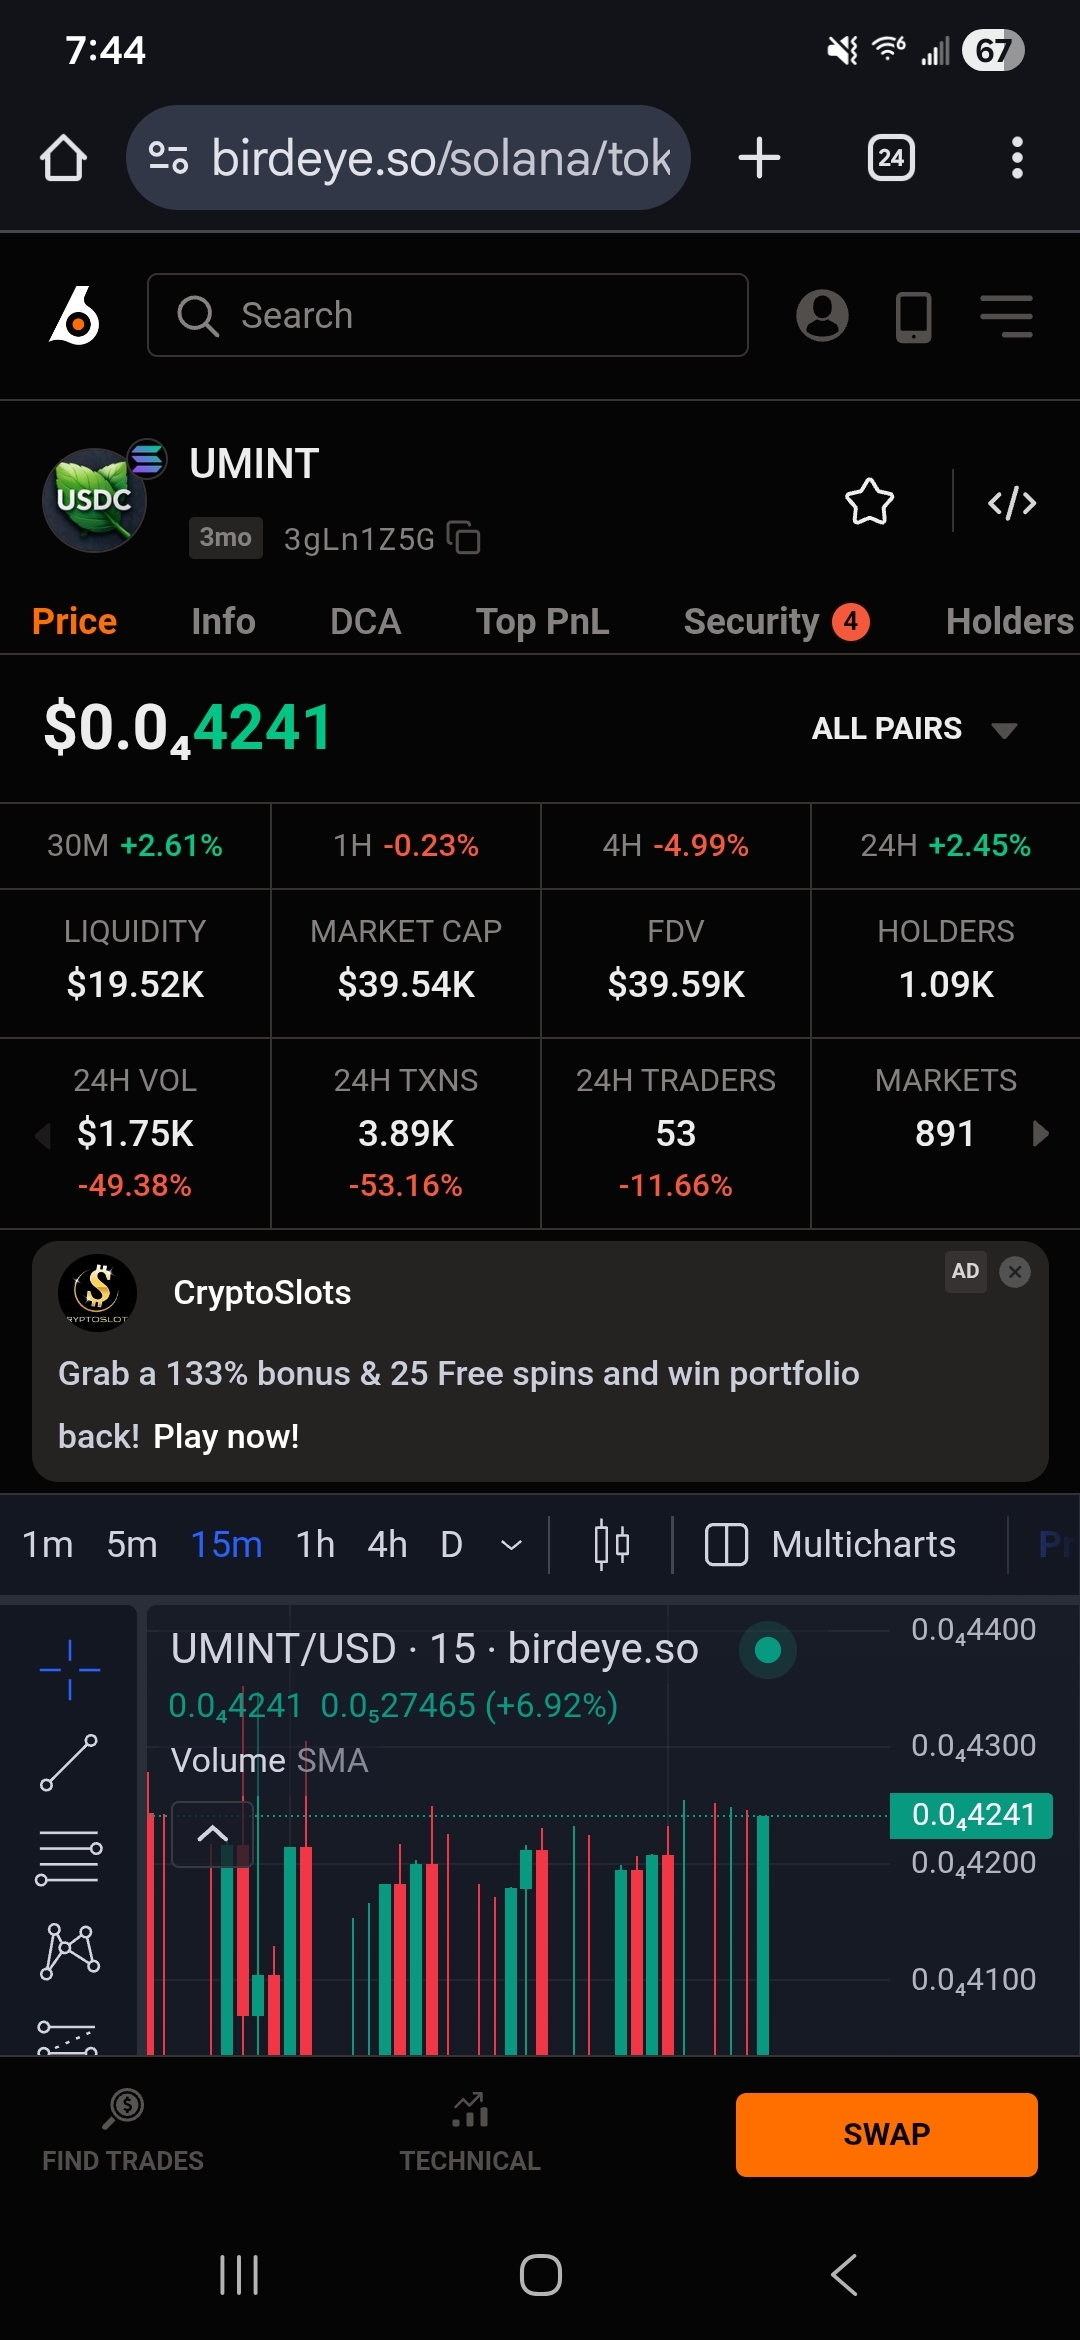Open the embed code icon
Screen dimensions: 1080x2340
[x=1011, y=503]
